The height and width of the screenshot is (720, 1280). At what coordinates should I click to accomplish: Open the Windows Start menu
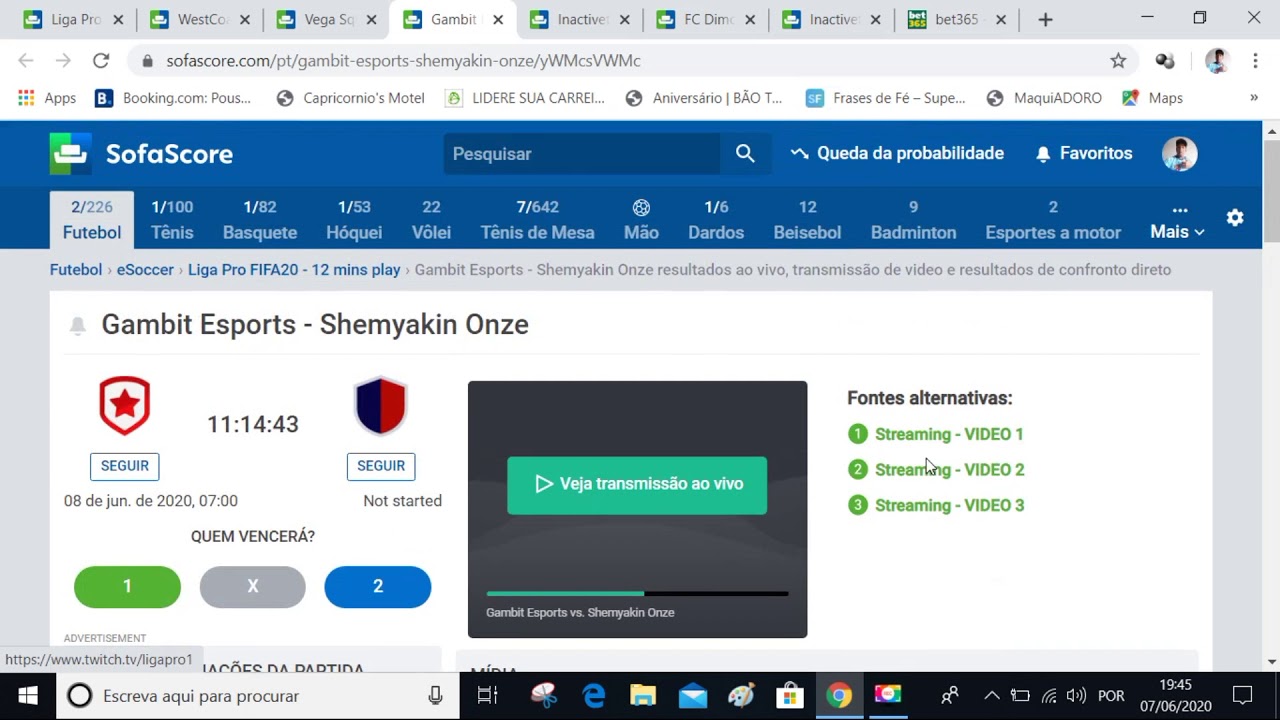pos(27,696)
